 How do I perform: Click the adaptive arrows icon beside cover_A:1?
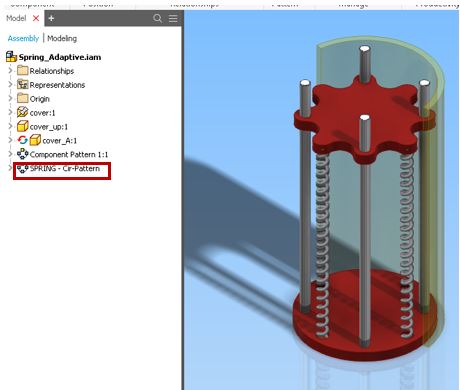pos(22,140)
